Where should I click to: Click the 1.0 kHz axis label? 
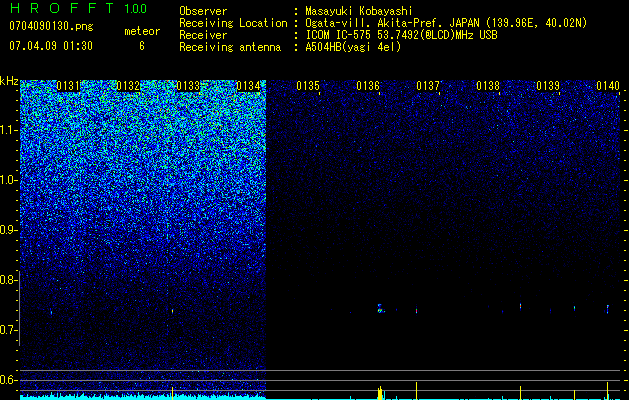point(8,180)
